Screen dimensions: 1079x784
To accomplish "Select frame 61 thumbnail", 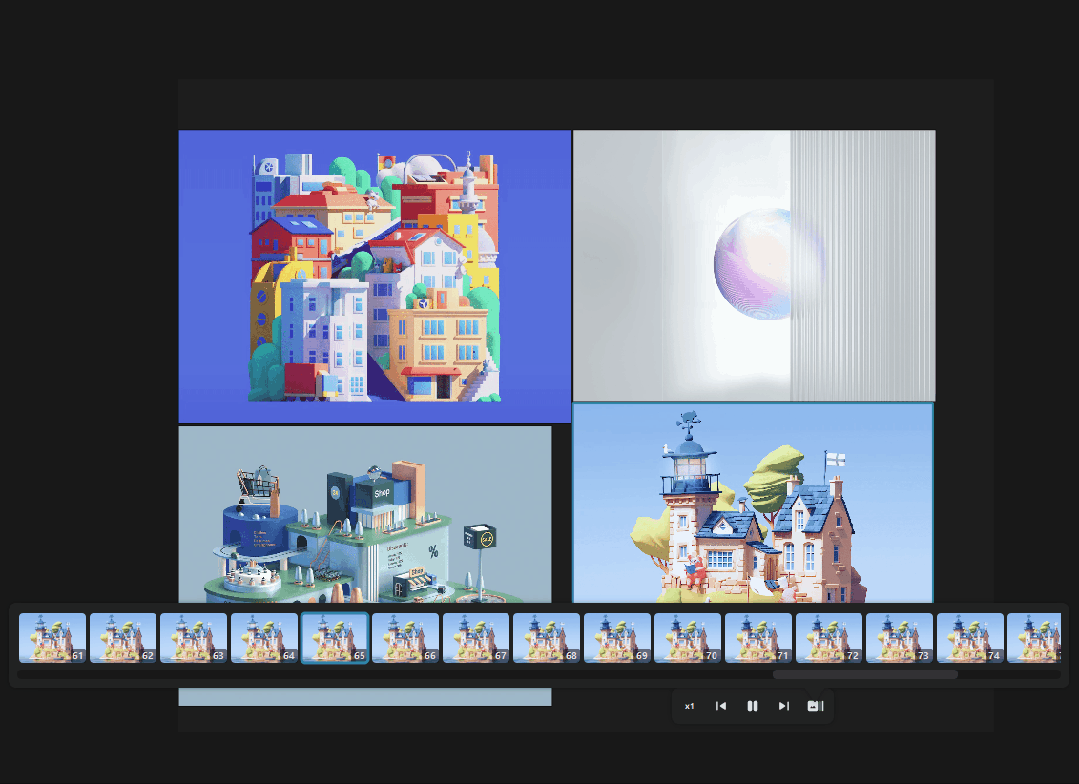I will (52, 638).
